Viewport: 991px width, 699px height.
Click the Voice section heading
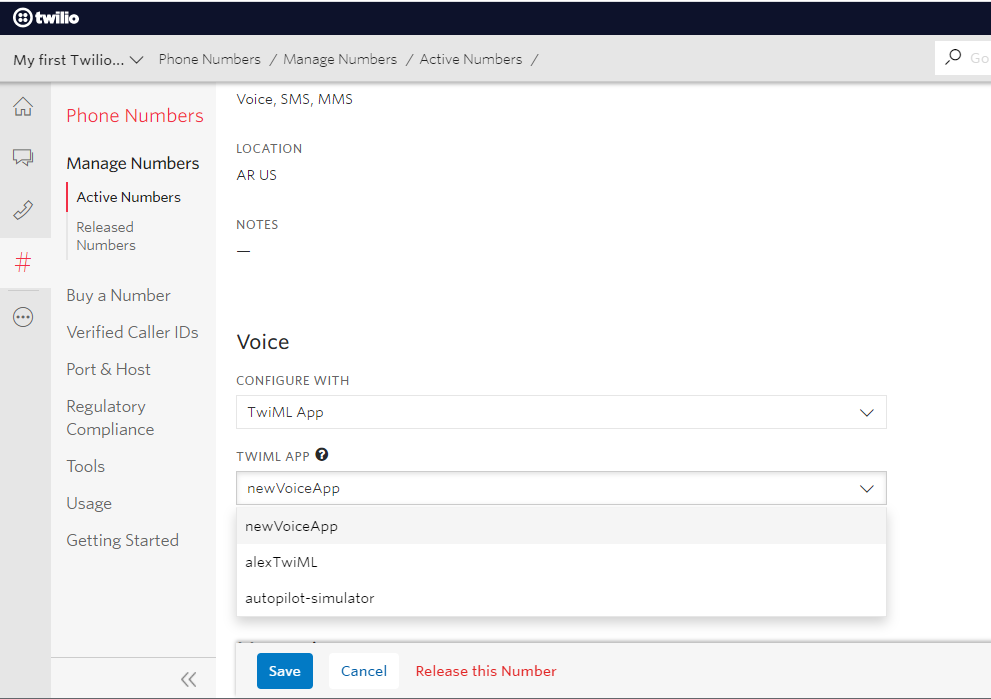(x=262, y=342)
